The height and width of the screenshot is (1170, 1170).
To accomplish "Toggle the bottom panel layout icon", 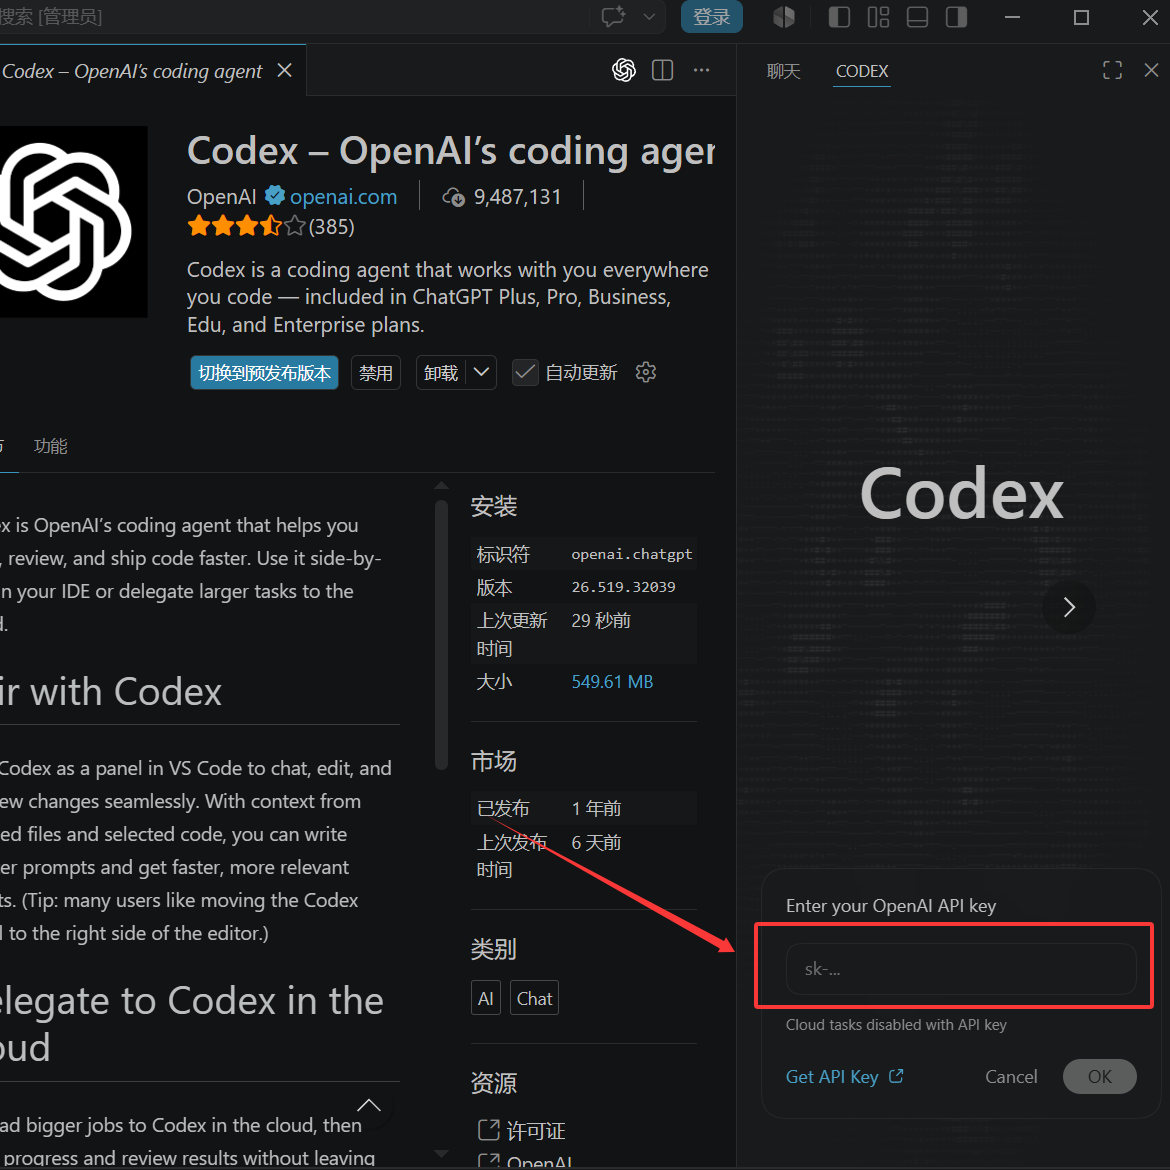I will (917, 16).
